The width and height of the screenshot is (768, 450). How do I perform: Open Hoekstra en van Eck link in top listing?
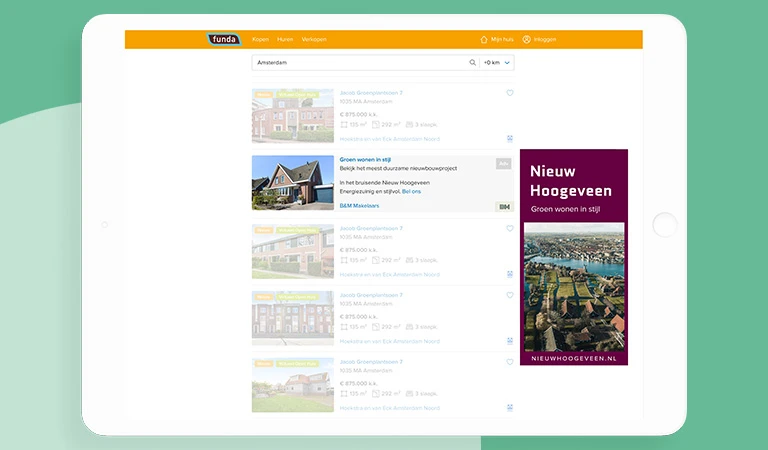[x=390, y=139]
